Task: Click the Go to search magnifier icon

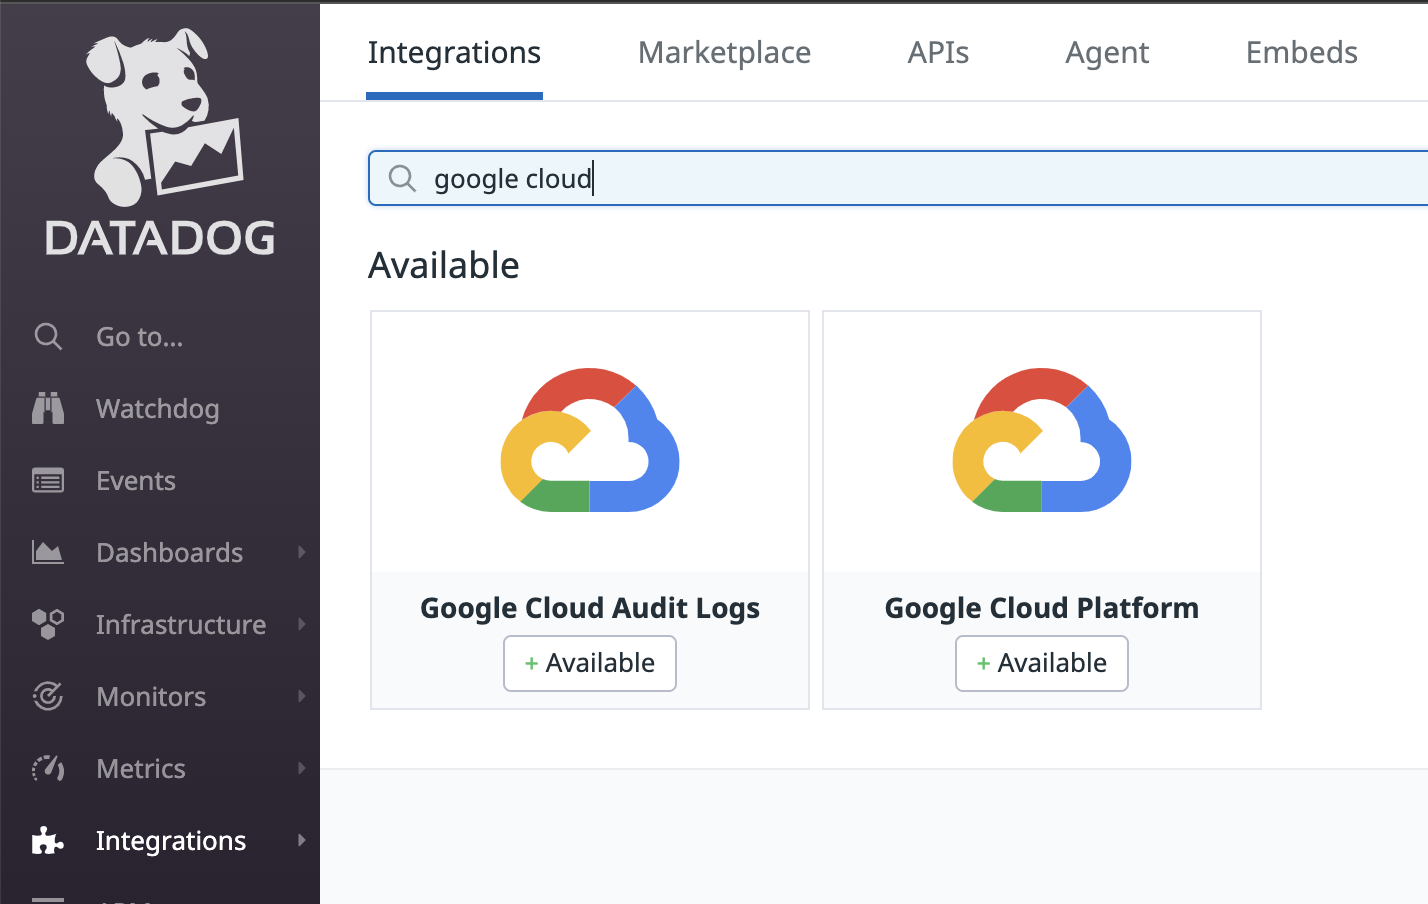Action: tap(48, 337)
